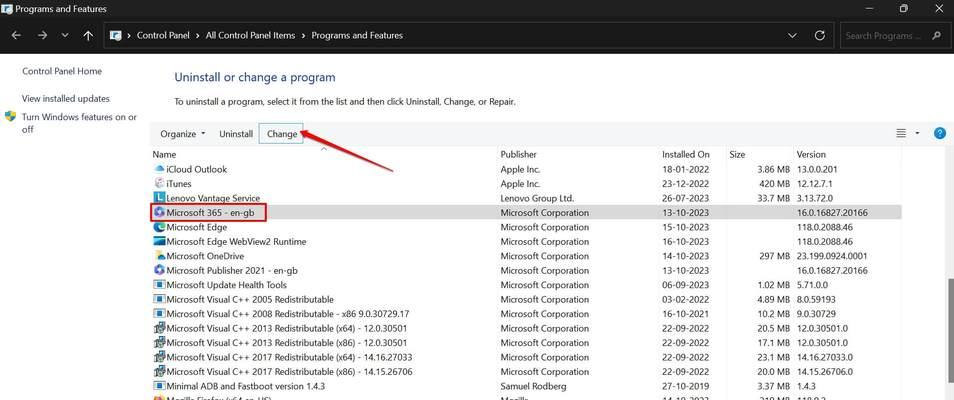Restore down the window

pyautogui.click(x=904, y=9)
